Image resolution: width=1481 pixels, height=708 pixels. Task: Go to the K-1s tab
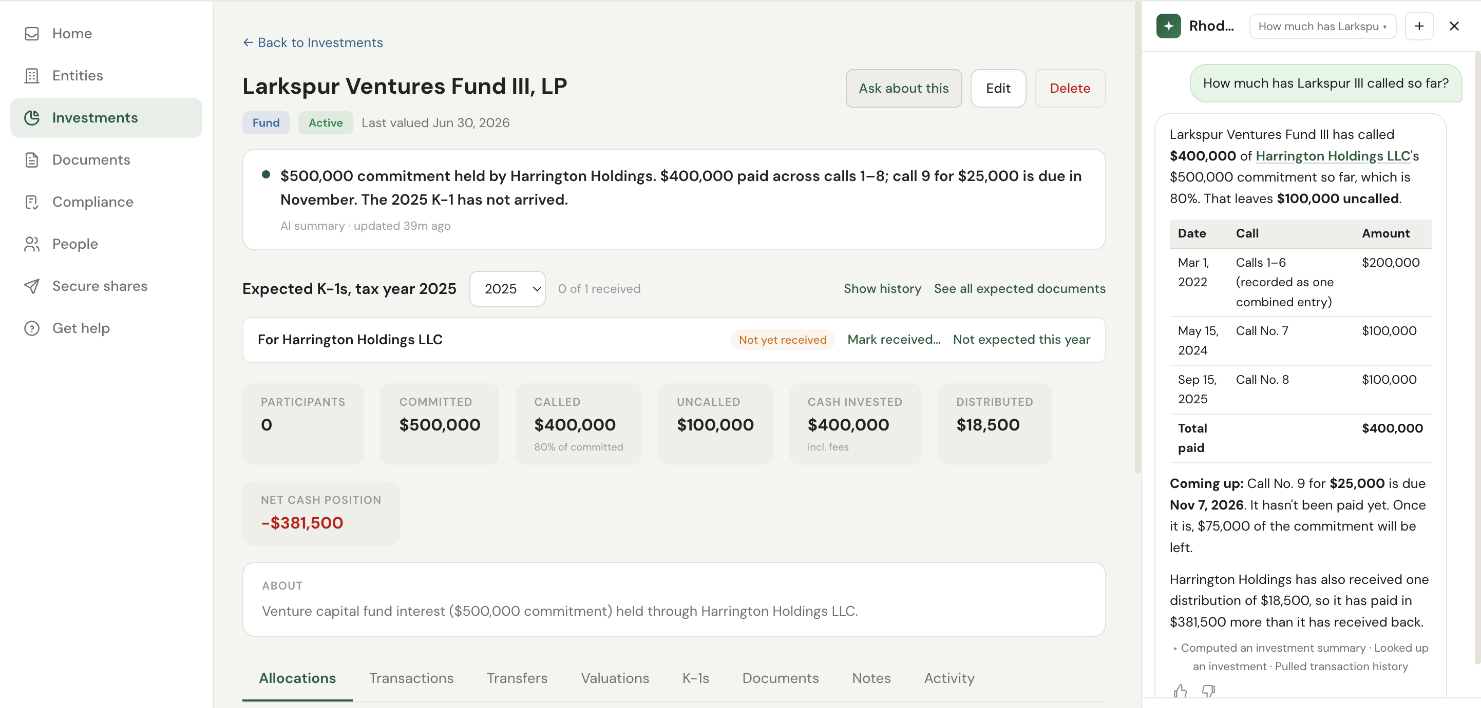[696, 678]
